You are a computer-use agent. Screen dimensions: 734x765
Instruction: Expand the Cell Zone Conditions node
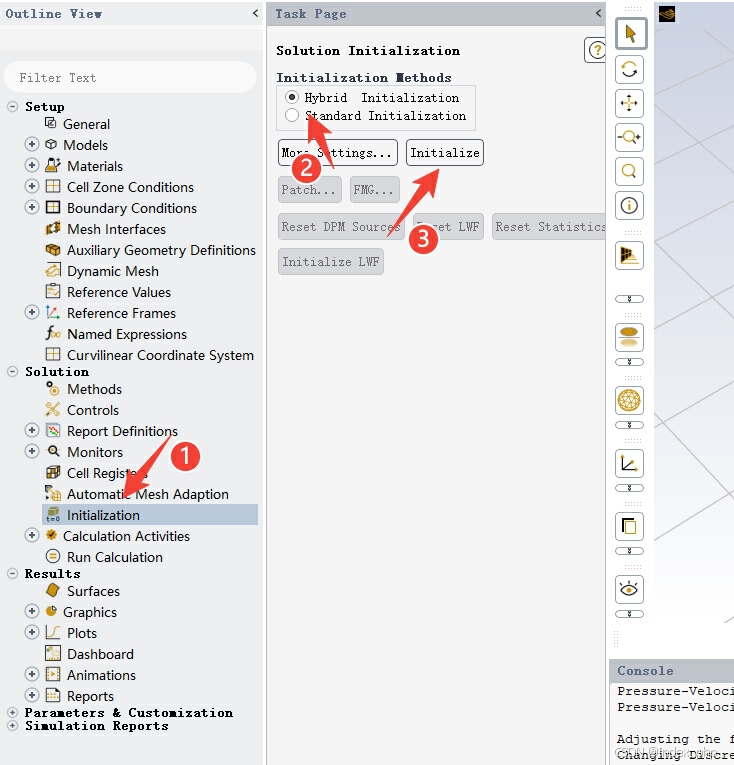pyautogui.click(x=32, y=186)
